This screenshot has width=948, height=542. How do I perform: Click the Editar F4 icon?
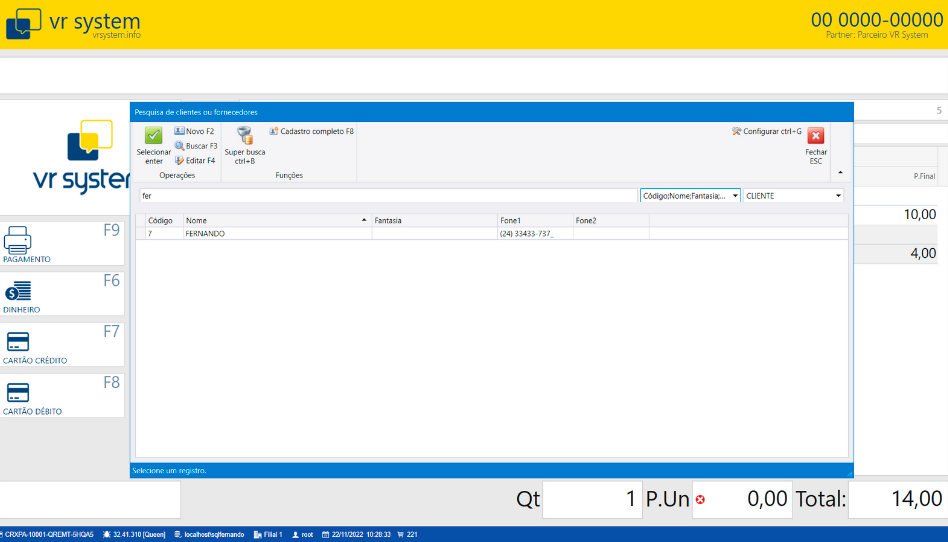coord(180,160)
